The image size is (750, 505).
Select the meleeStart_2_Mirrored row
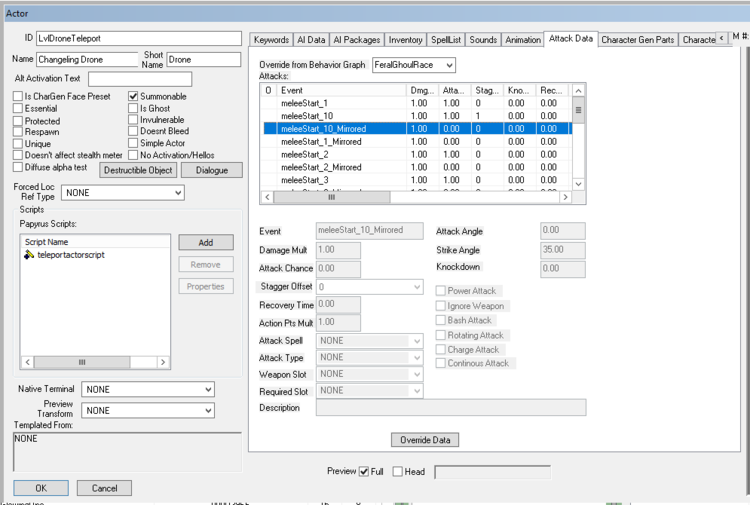(416, 167)
